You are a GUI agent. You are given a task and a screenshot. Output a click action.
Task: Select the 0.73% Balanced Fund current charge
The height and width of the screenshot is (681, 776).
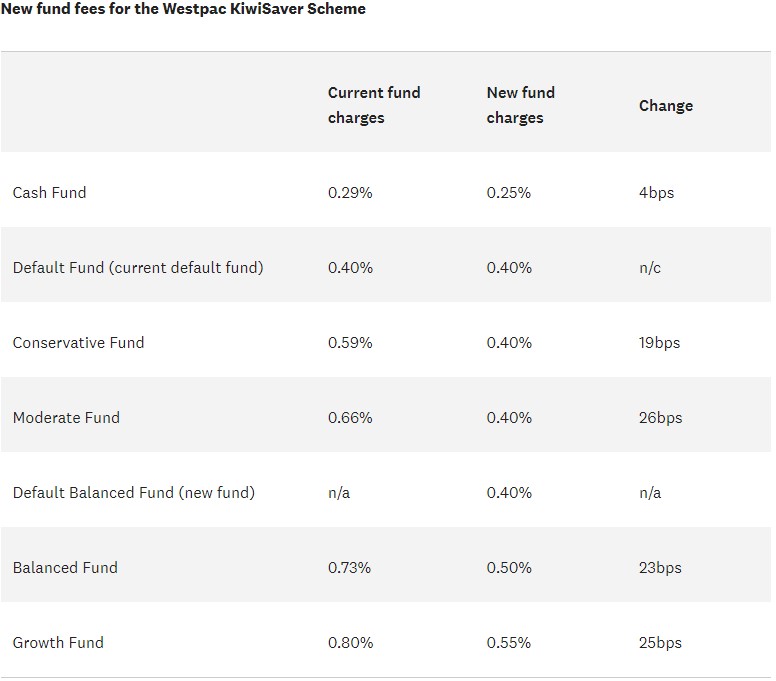(349, 568)
